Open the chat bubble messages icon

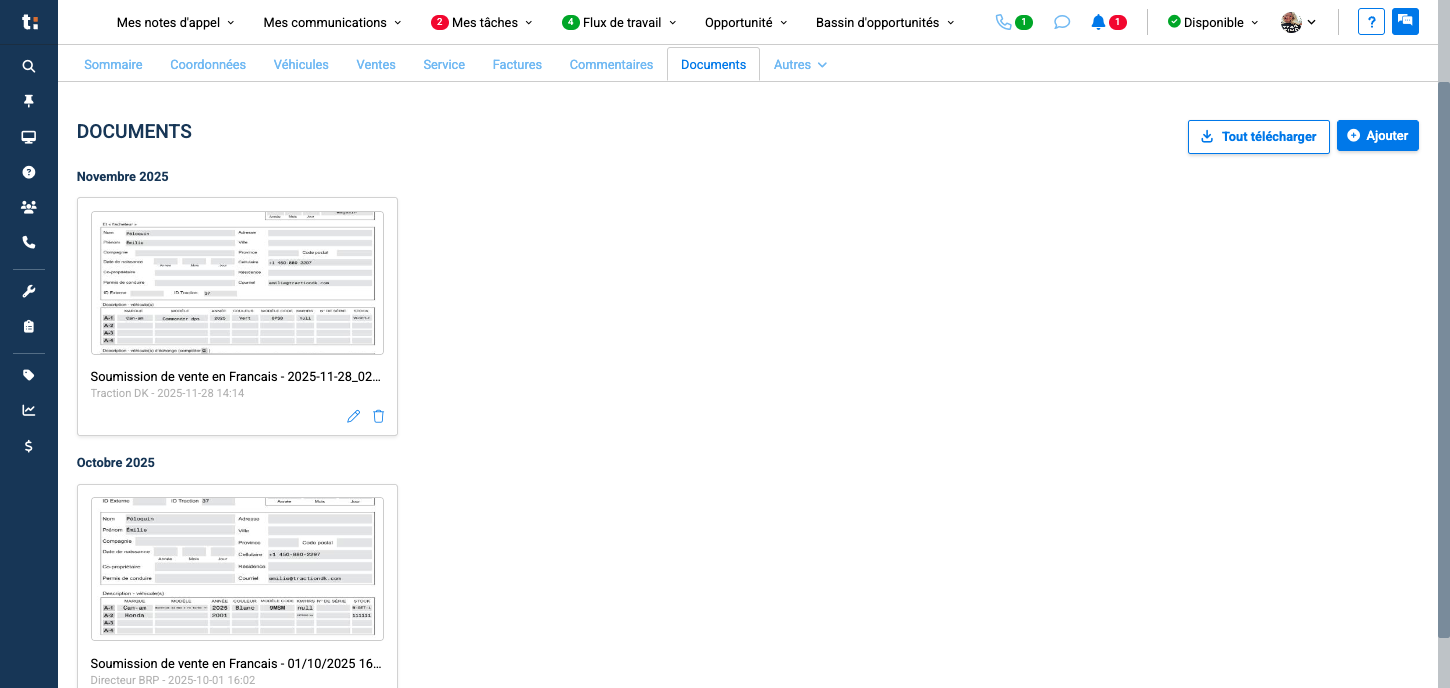tap(1062, 22)
